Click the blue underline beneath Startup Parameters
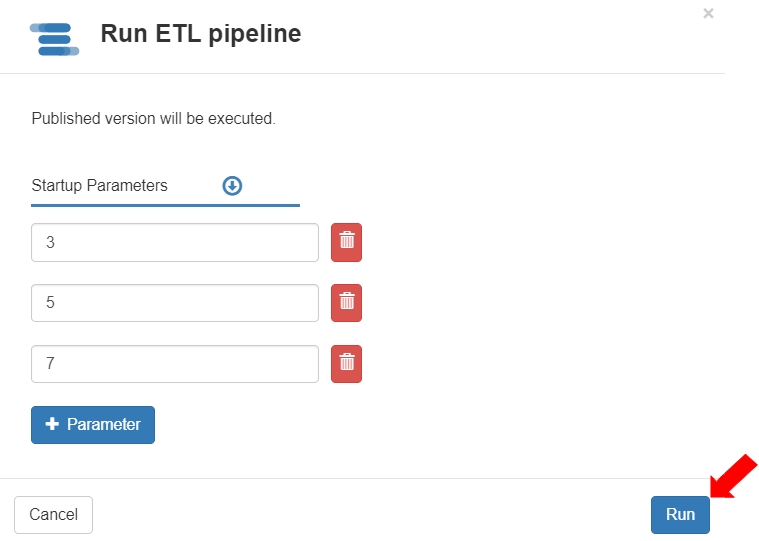Viewport: 759px width, 541px height. (x=165, y=205)
